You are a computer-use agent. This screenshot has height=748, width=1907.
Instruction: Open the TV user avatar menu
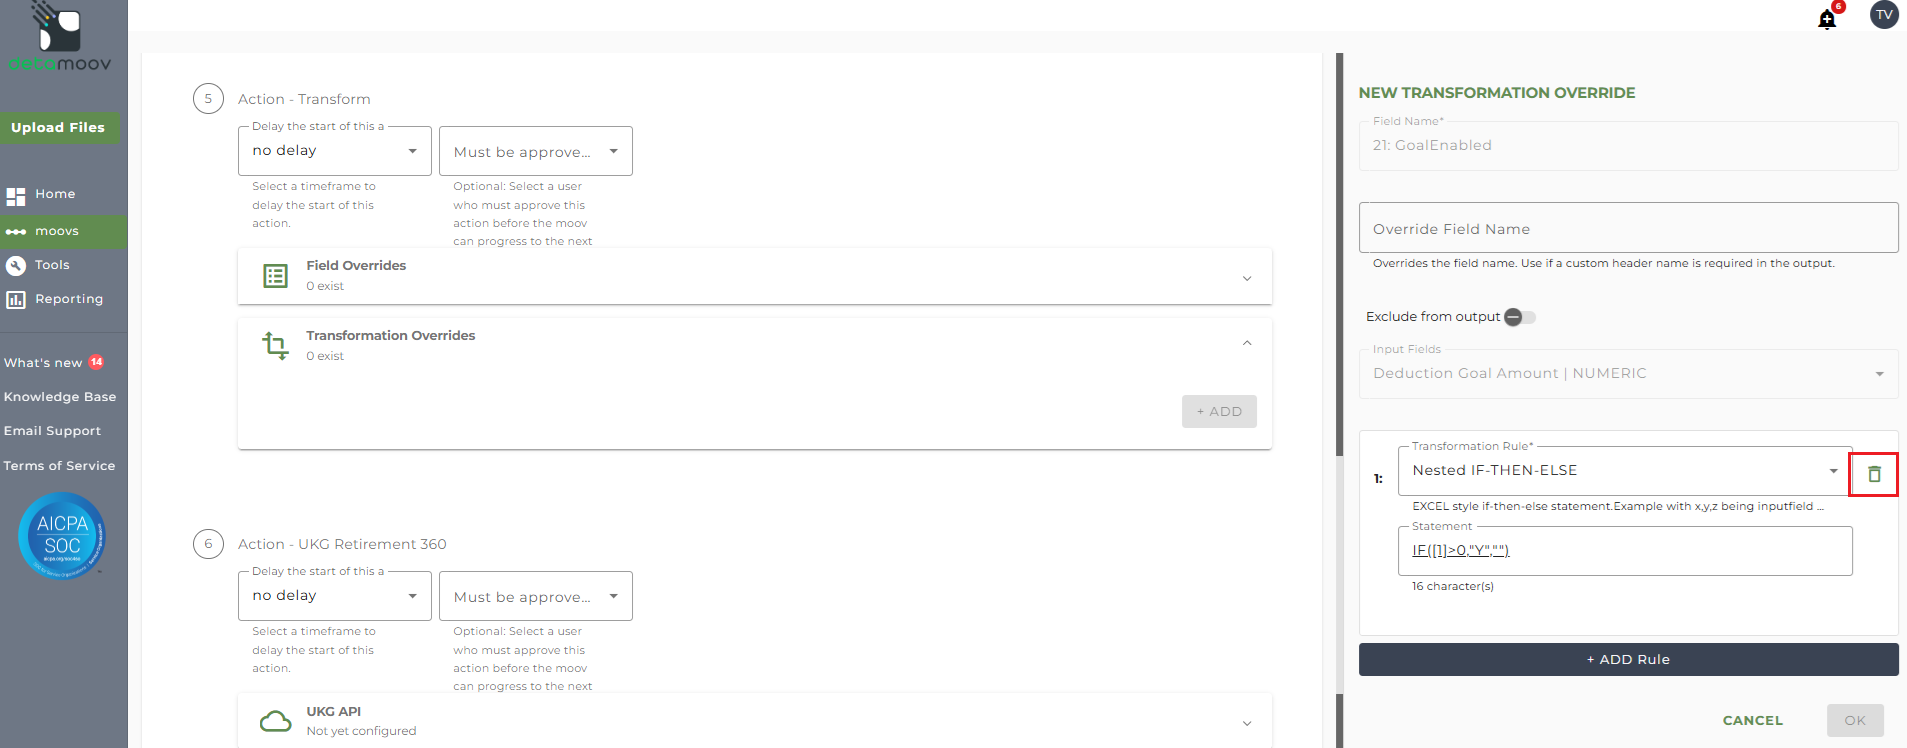1884,15
